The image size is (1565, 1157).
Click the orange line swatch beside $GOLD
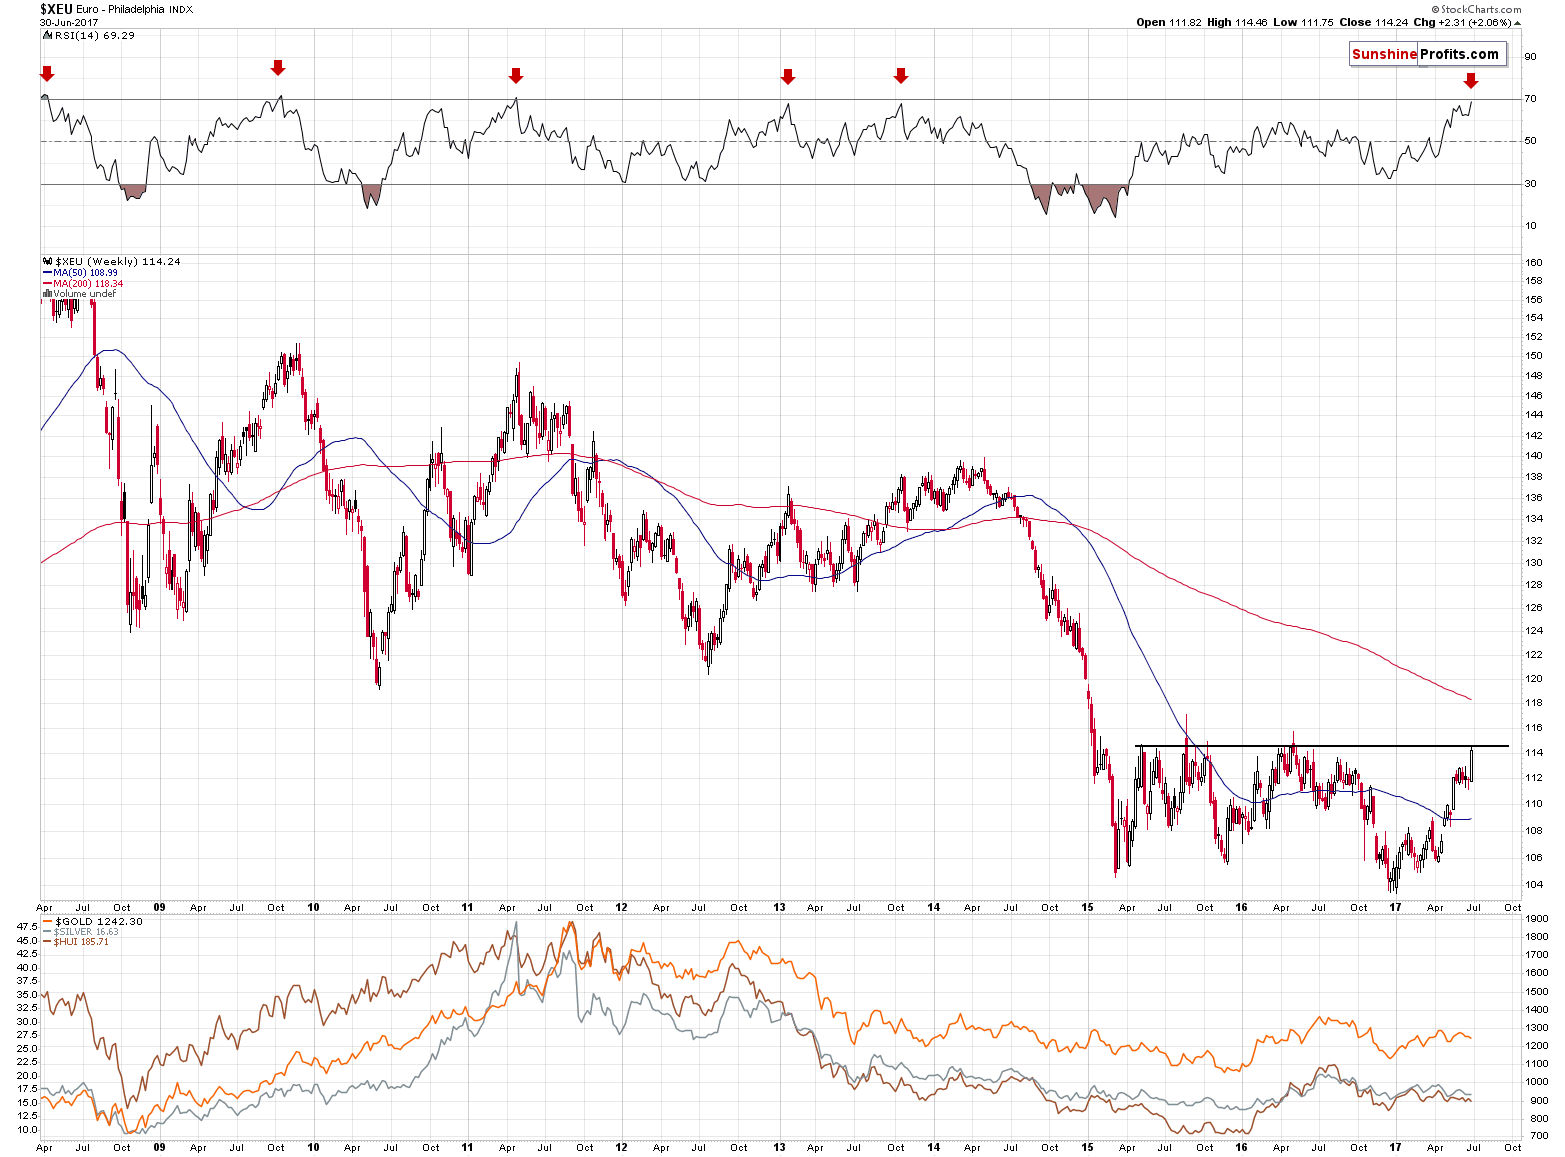[47, 922]
